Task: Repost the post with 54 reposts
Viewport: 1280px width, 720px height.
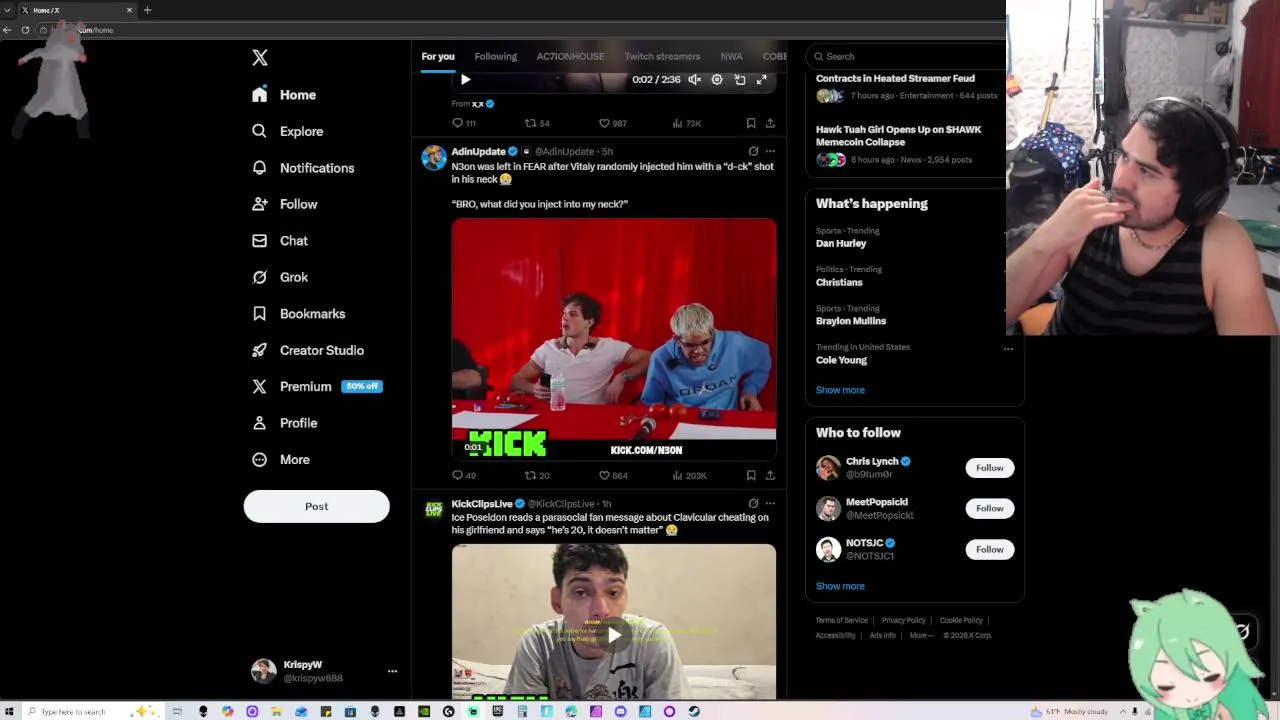Action: (x=537, y=123)
